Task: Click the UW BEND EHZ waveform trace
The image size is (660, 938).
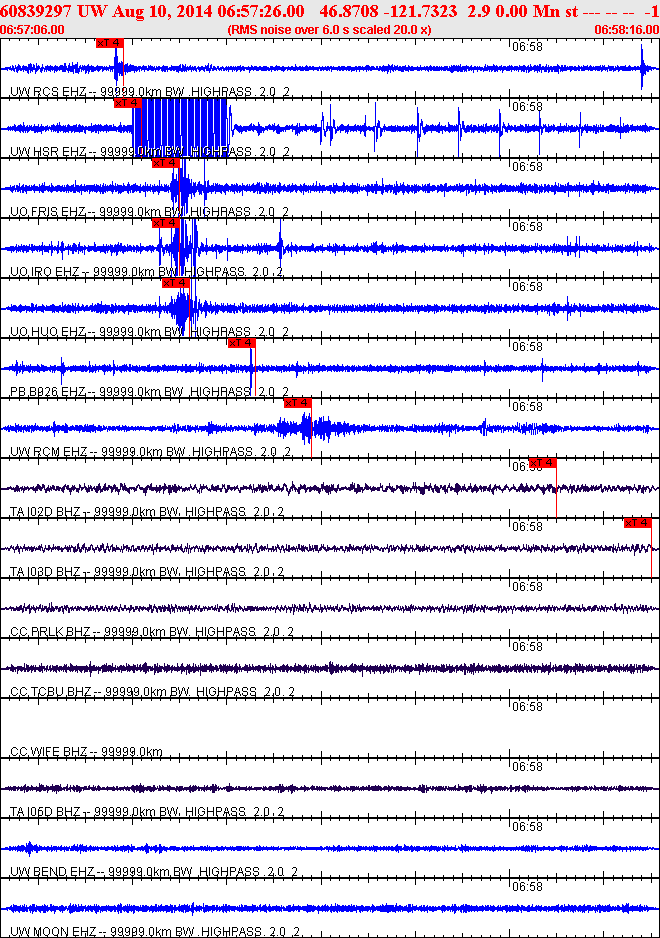Action: 330,848
